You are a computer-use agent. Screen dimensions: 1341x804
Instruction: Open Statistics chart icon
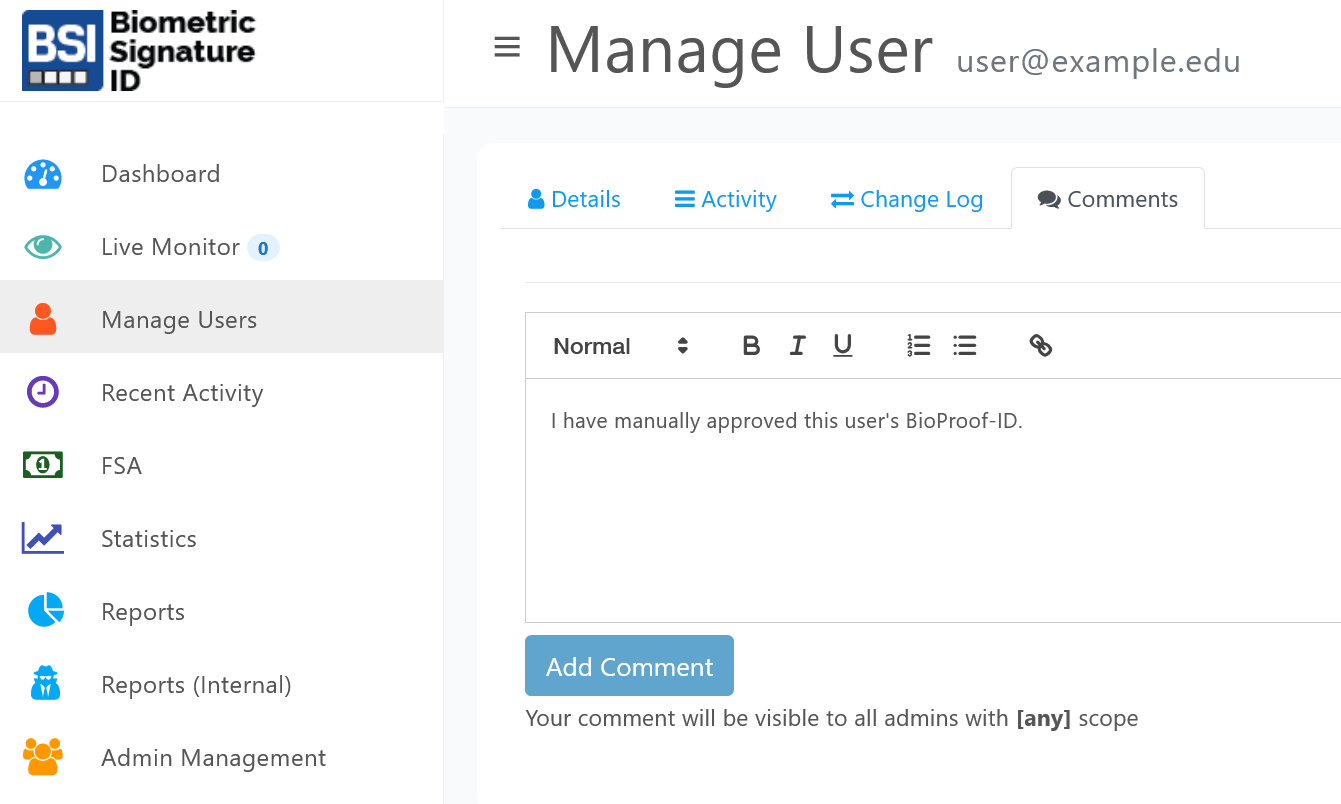43,538
